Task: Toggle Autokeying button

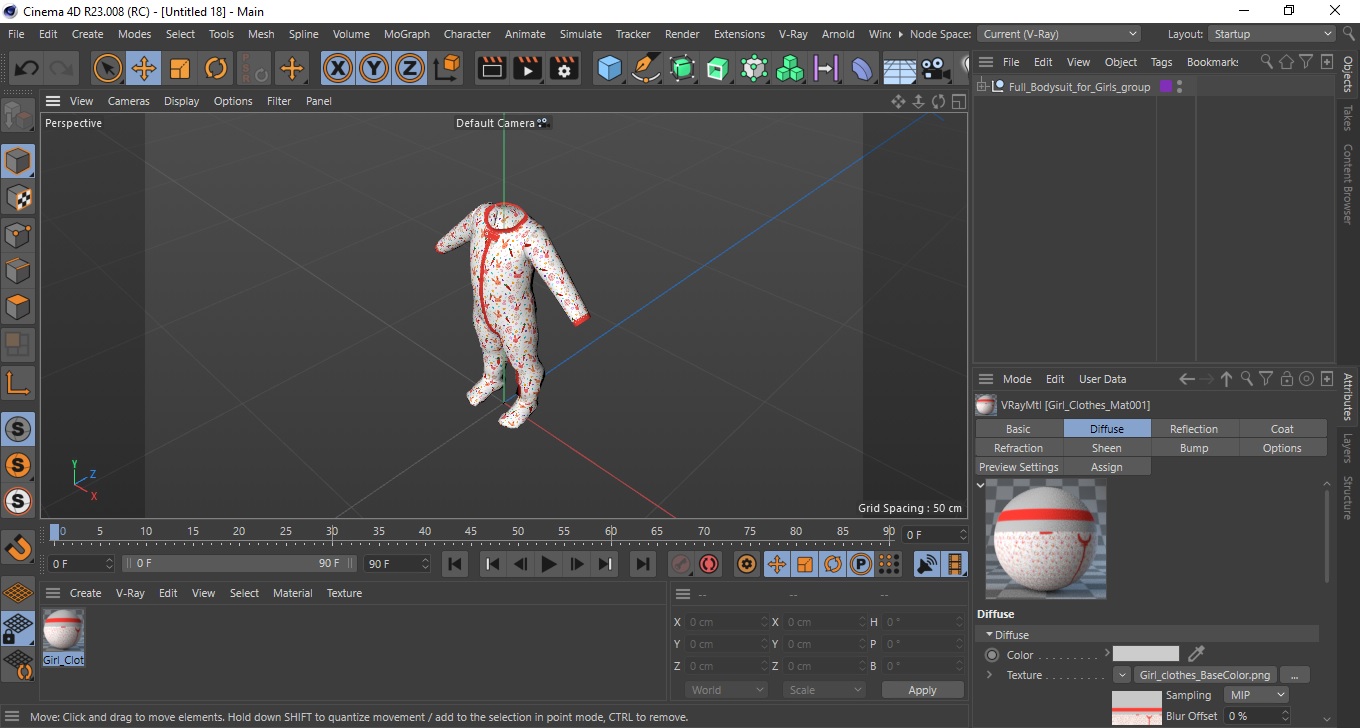Action: tap(709, 564)
